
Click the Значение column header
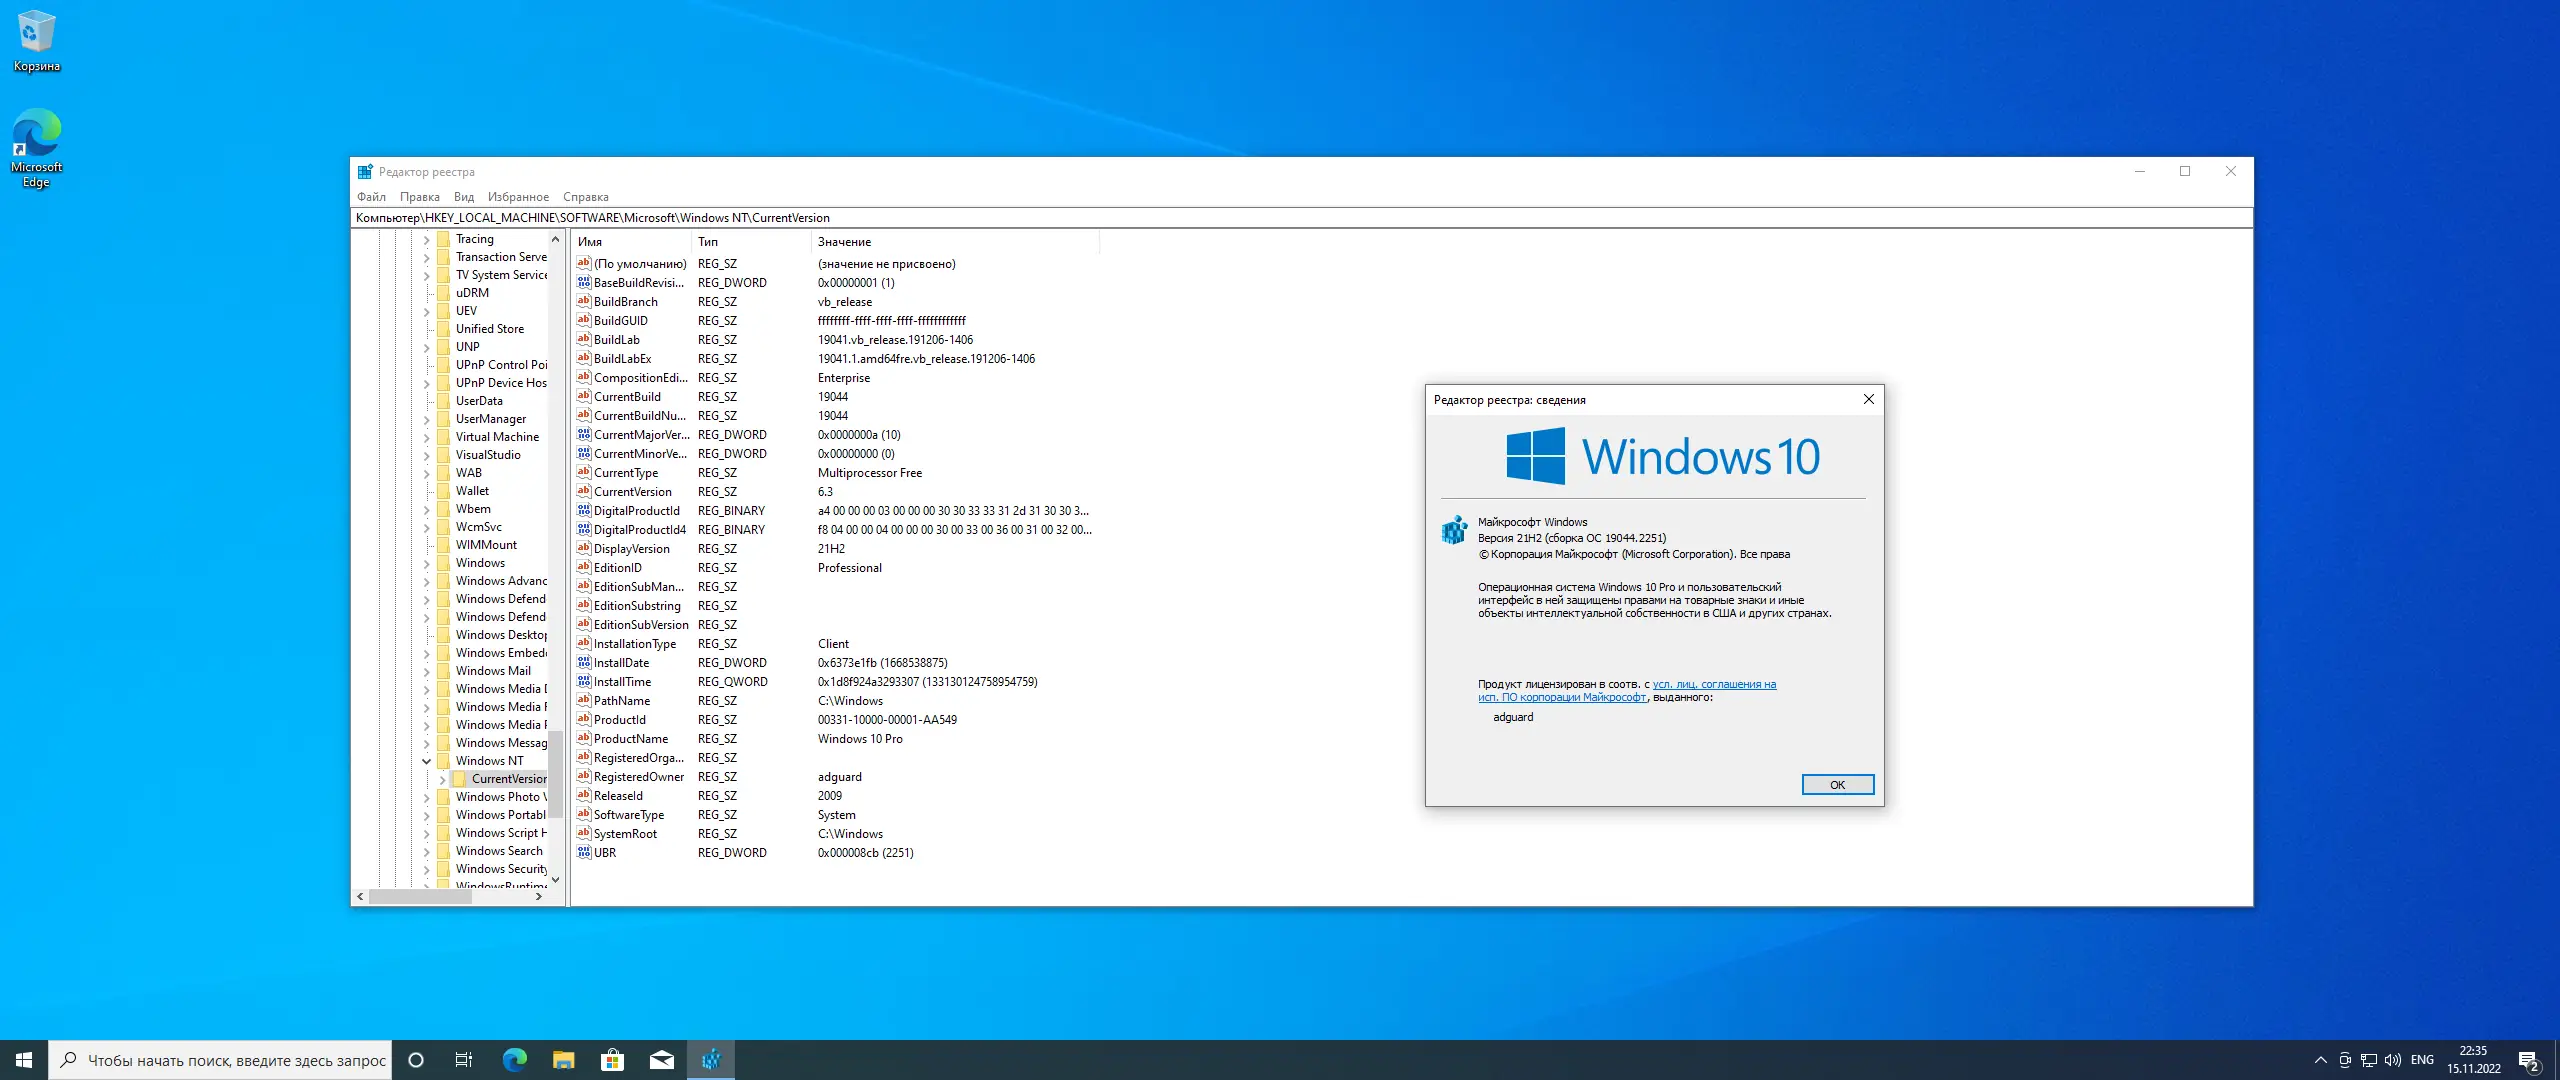pyautogui.click(x=844, y=242)
